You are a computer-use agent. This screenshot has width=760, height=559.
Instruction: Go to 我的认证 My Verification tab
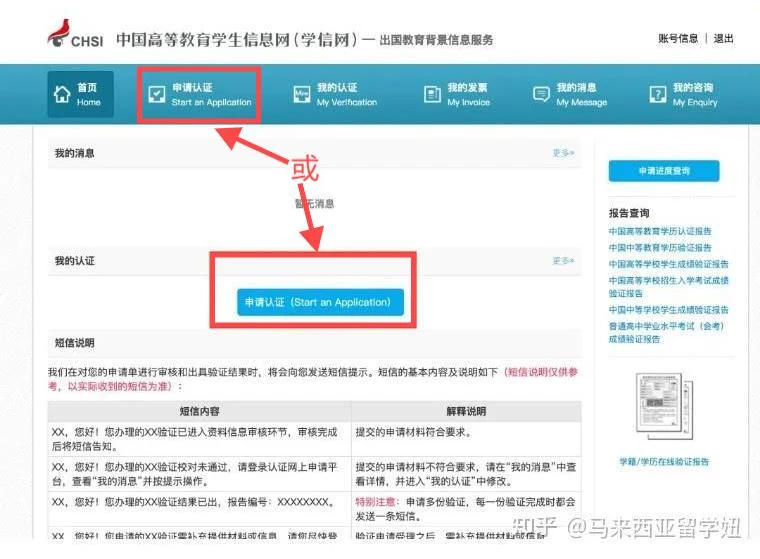335,94
